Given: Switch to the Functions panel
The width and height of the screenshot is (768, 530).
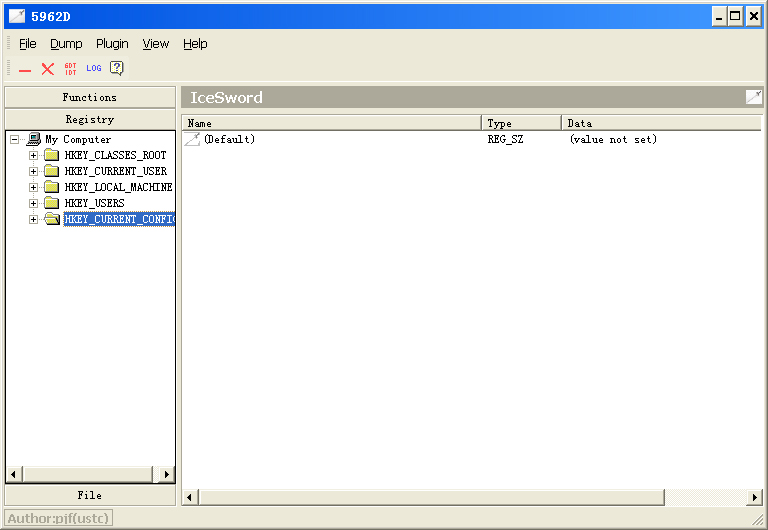Looking at the screenshot, I should coord(90,97).
